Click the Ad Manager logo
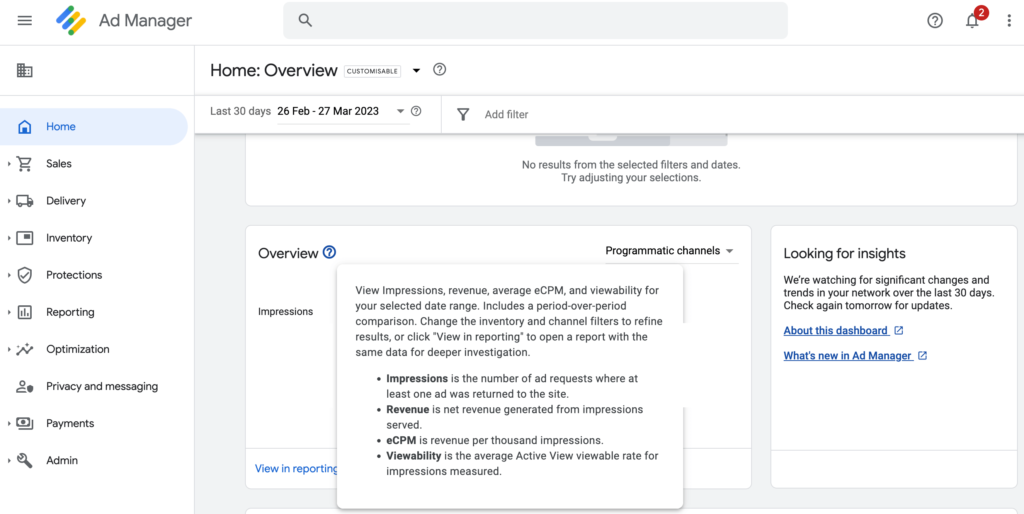 click(71, 20)
